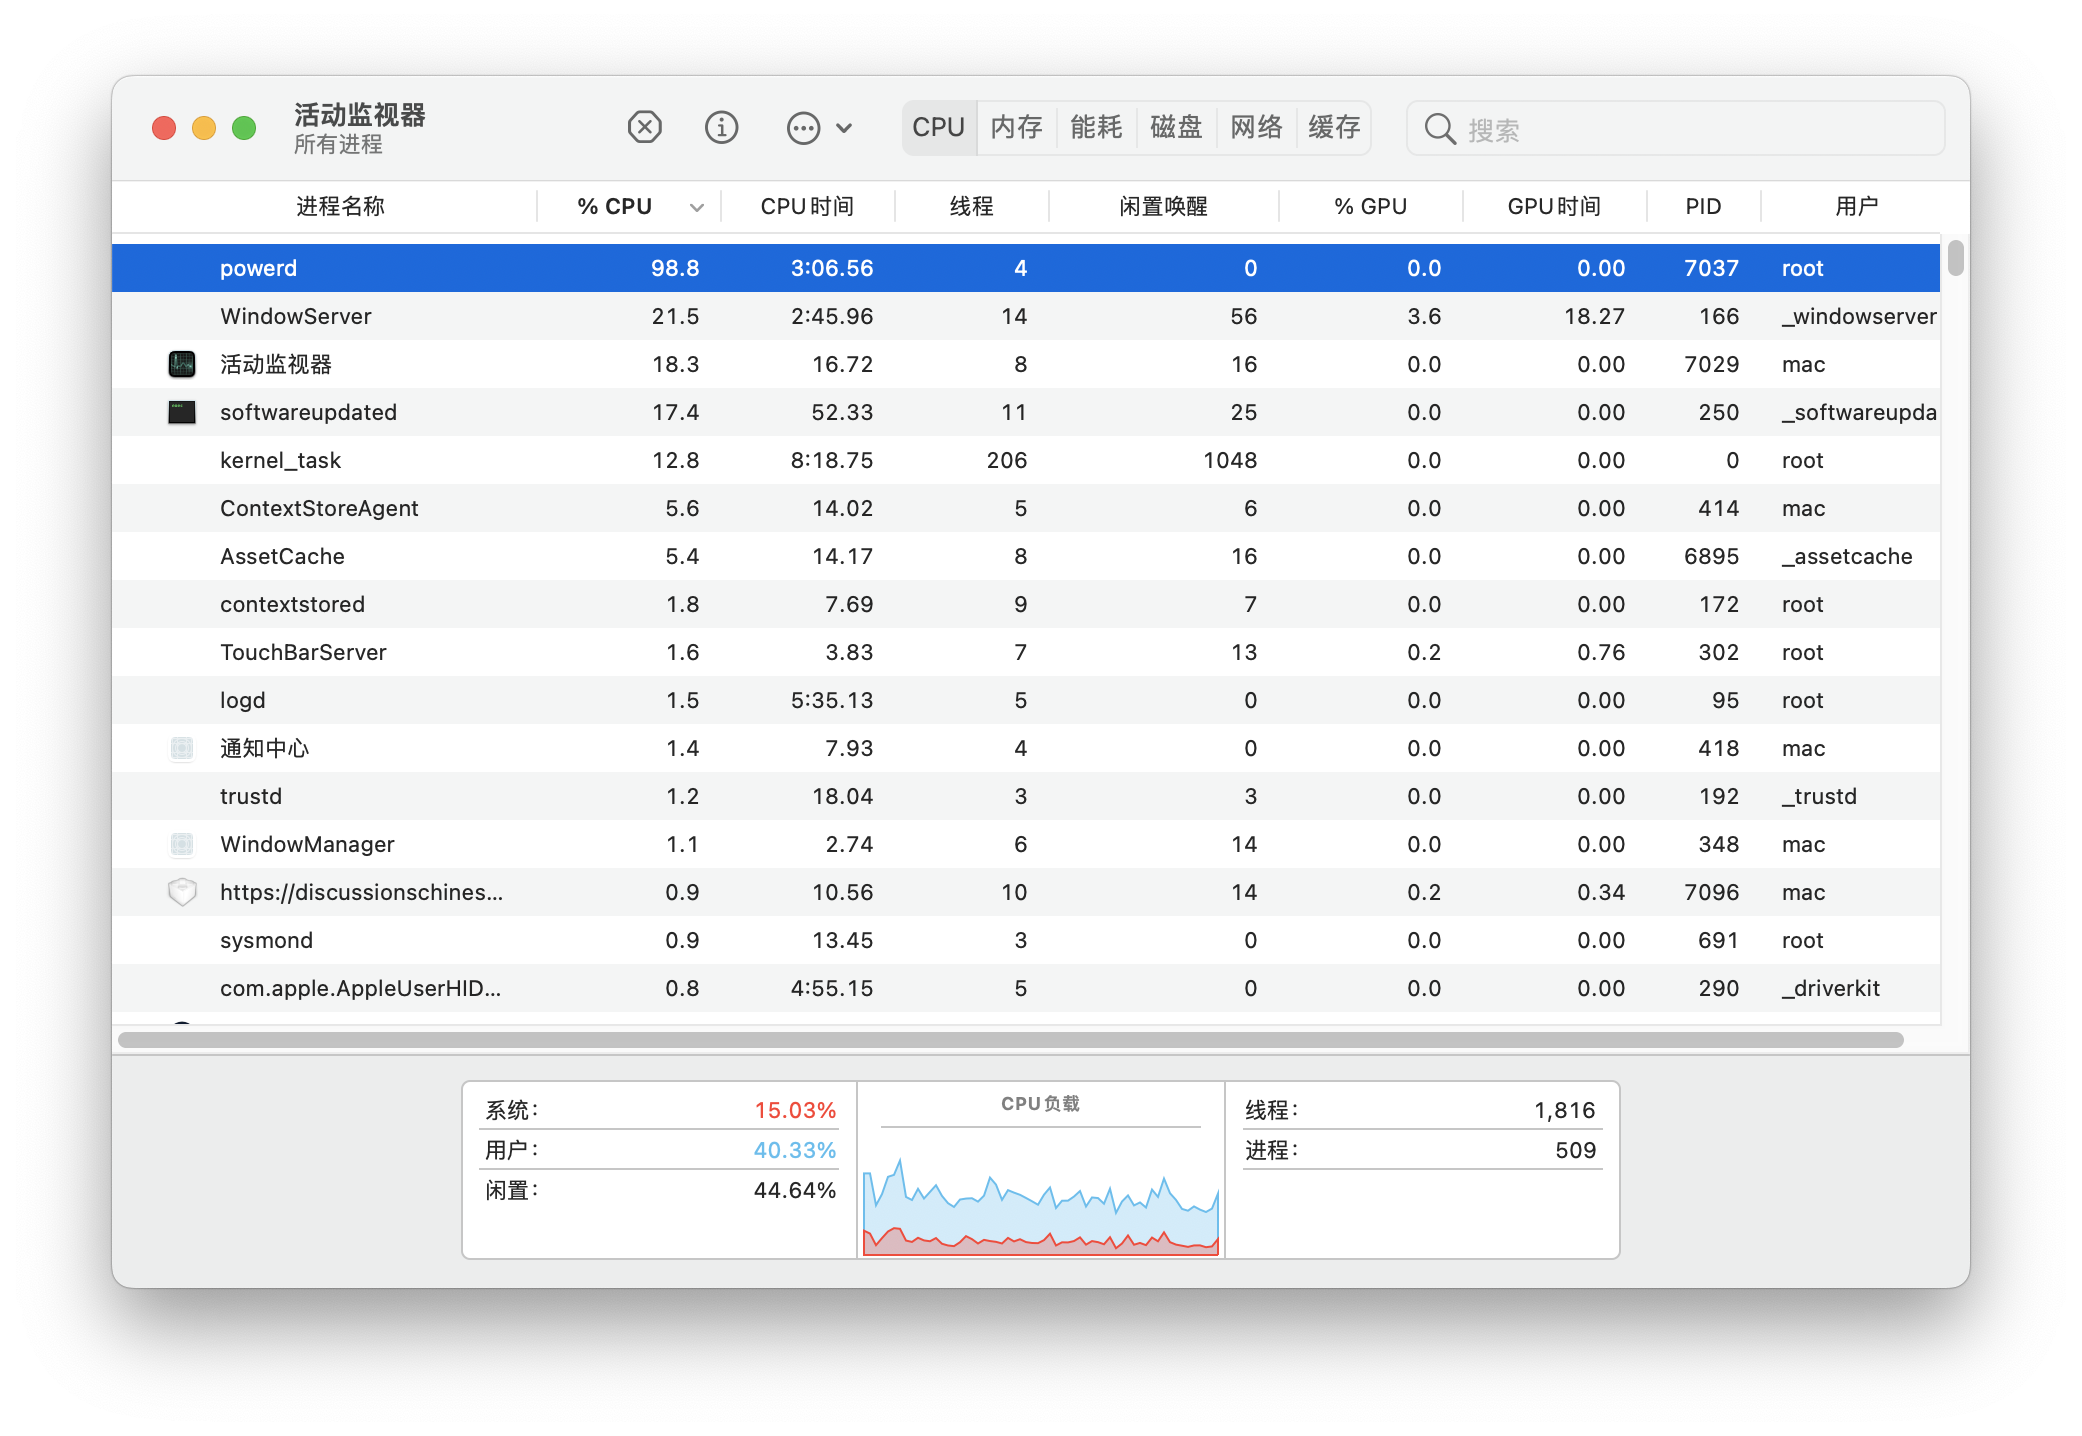Open the 能耗 tab

click(1096, 128)
